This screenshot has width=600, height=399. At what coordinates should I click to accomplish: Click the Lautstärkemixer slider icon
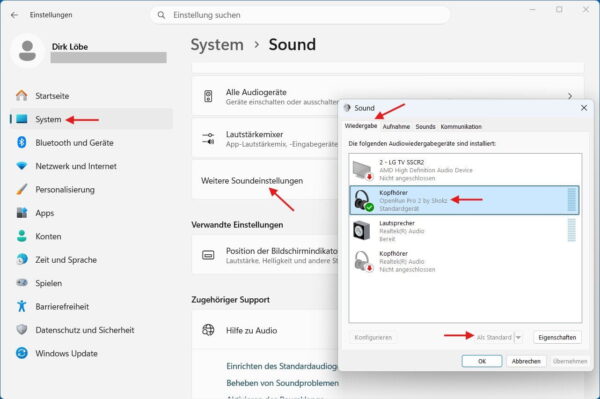208,138
